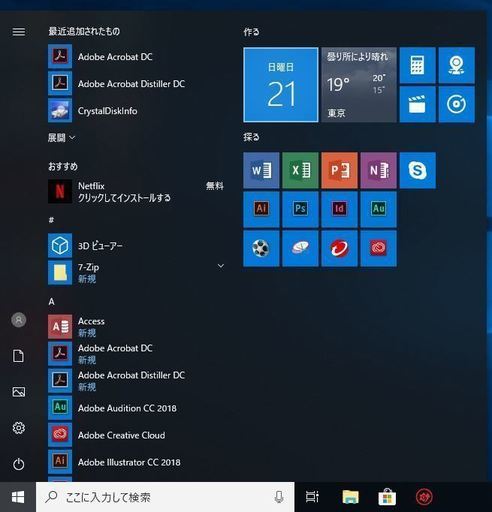
Task: Open the PowerPoint tile
Action: click(x=339, y=171)
